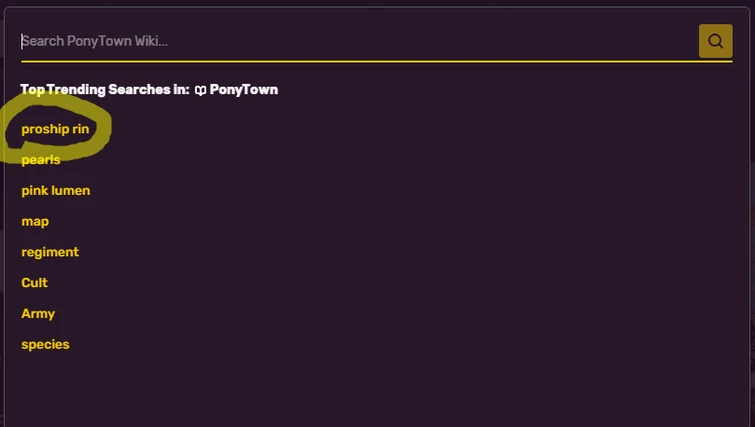Click the magnifying glass search button
The width and height of the screenshot is (755, 427).
point(715,41)
